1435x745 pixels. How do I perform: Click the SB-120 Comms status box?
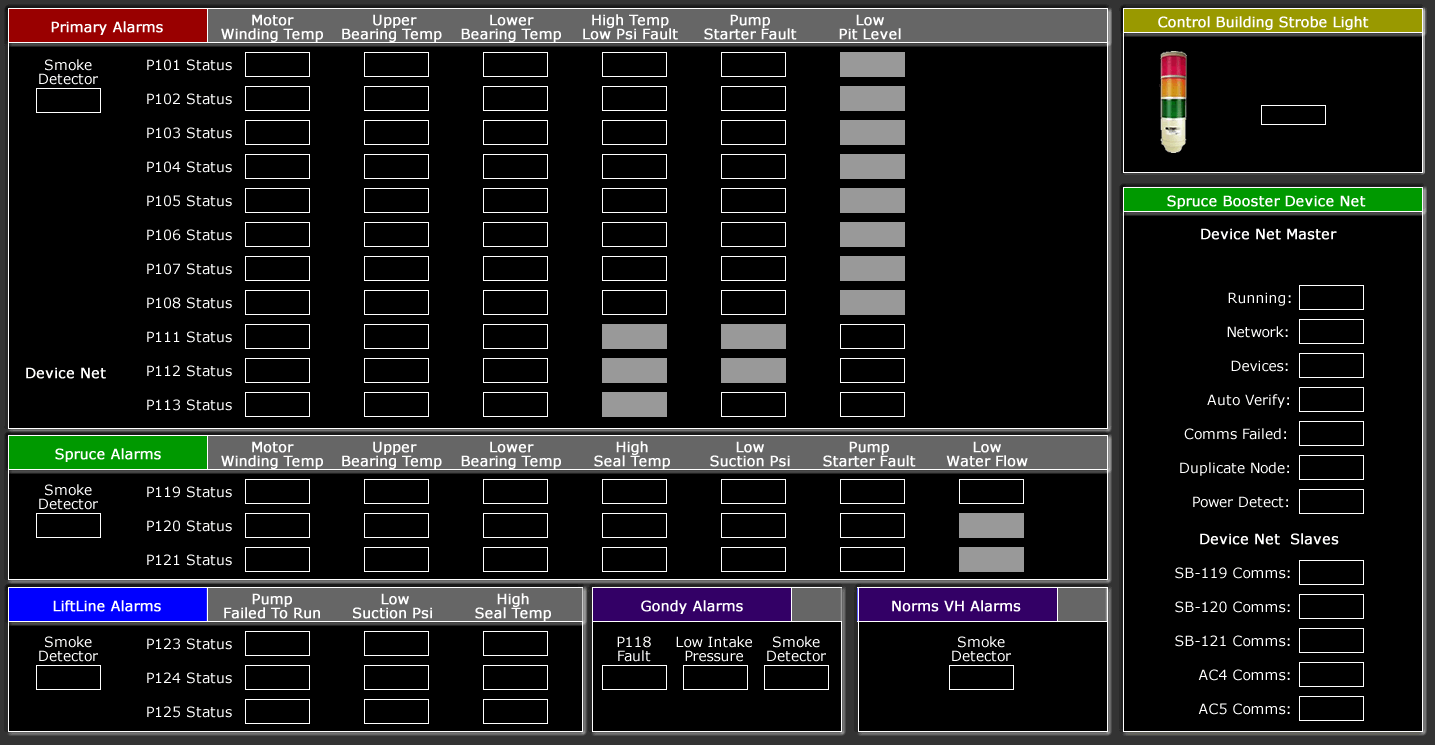coord(1331,607)
